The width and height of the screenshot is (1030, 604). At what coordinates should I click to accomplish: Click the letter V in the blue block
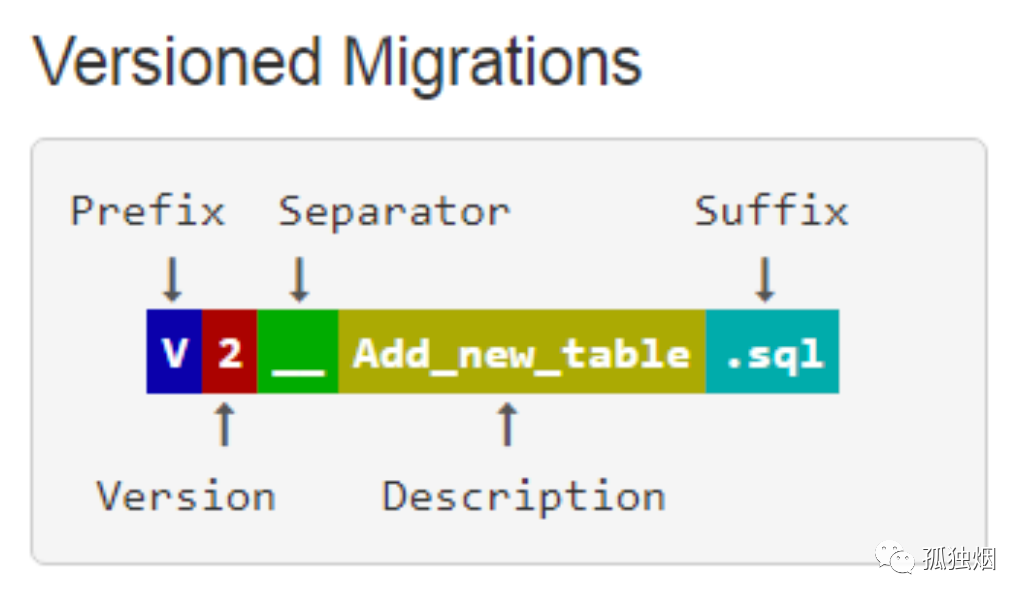pyautogui.click(x=175, y=354)
